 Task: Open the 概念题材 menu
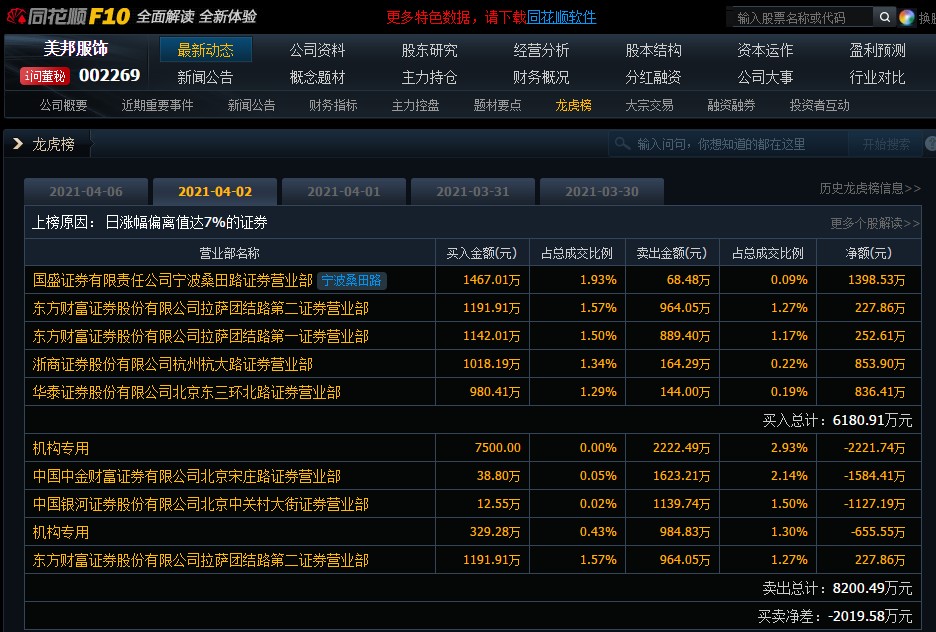(x=317, y=77)
